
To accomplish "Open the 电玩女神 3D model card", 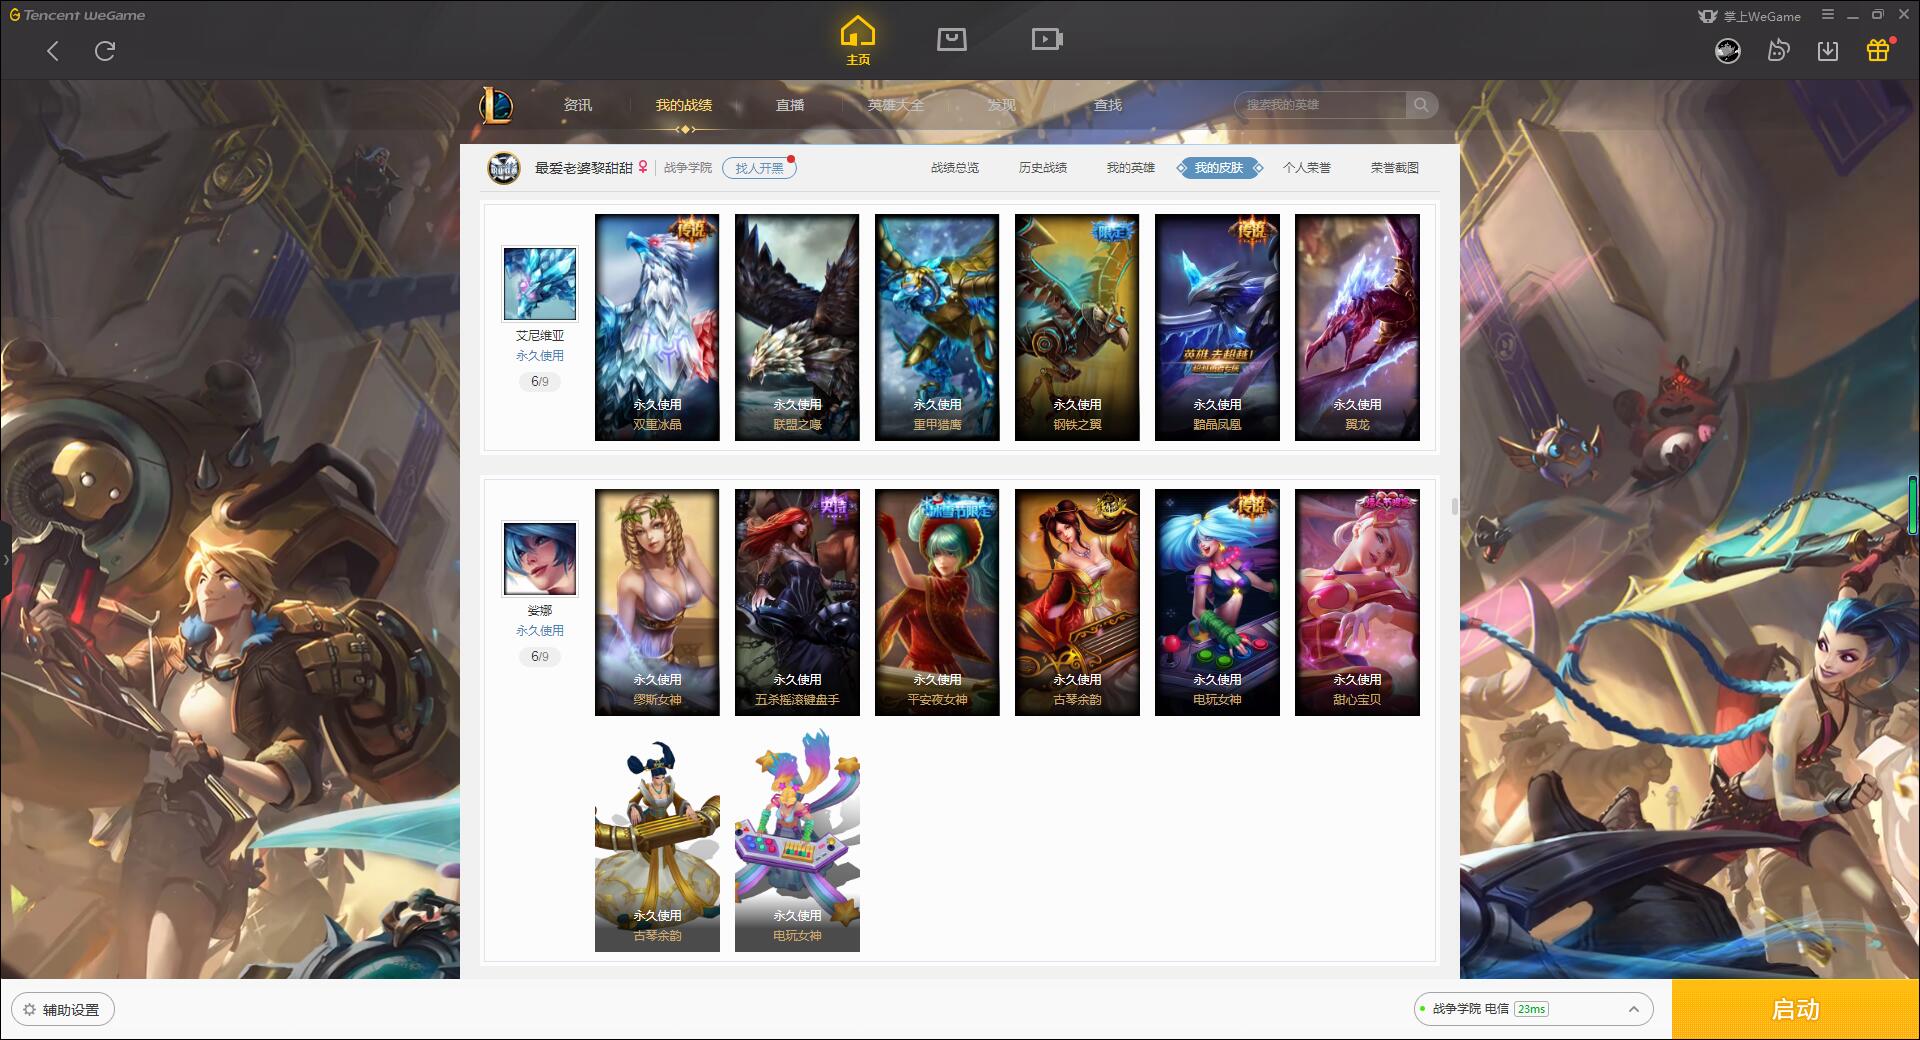I will 797,840.
